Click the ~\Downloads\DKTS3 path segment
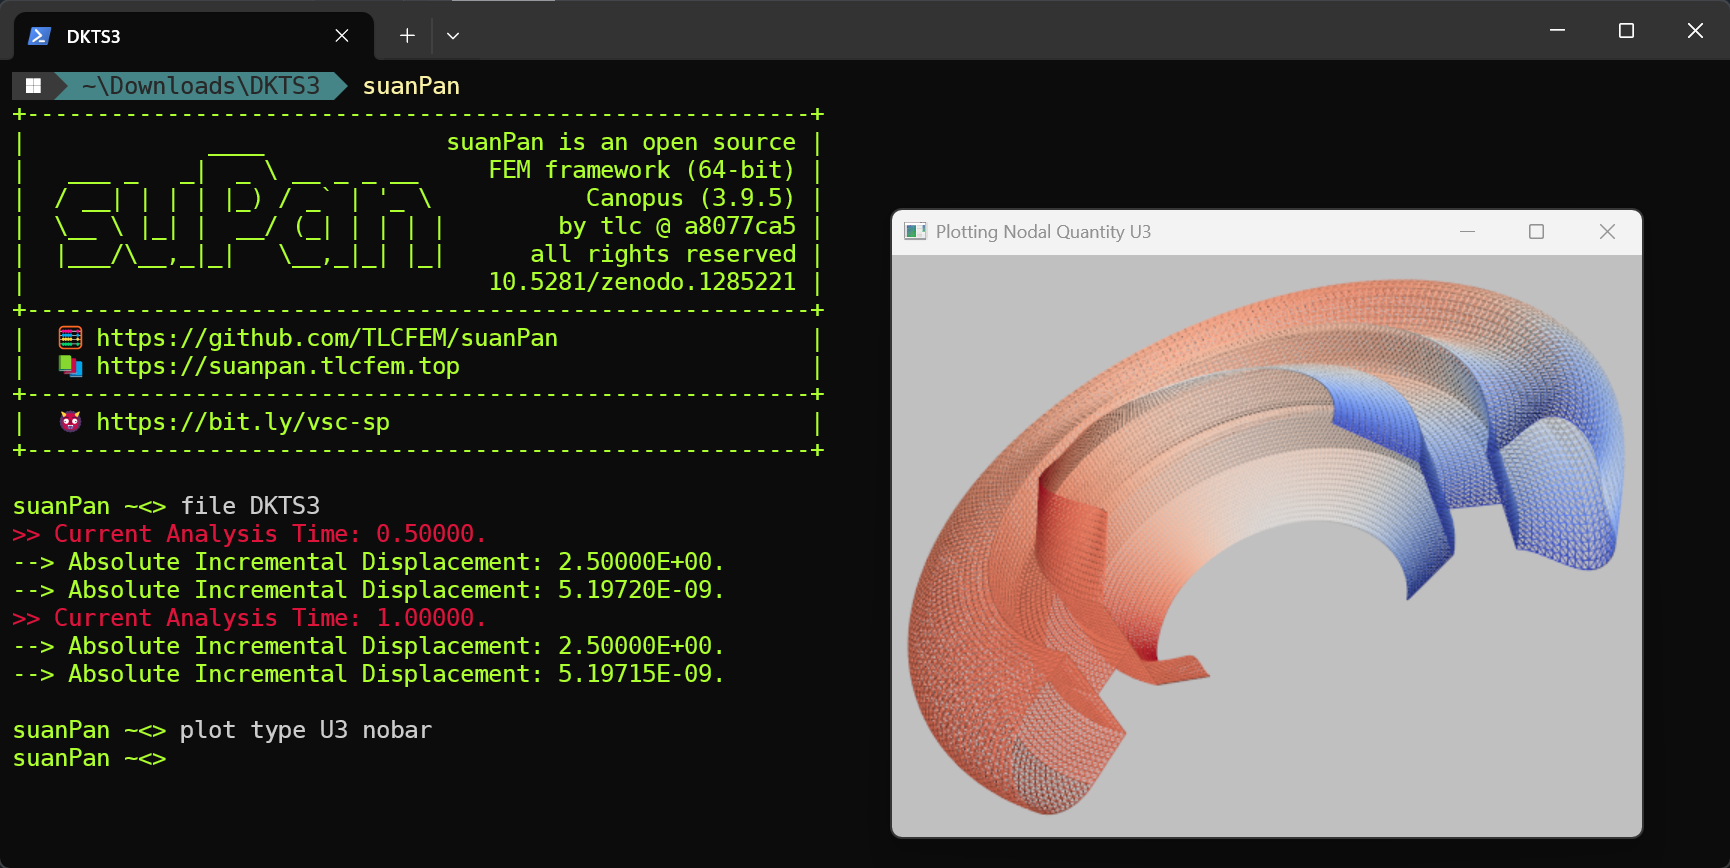Viewport: 1730px width, 868px height. [200, 86]
